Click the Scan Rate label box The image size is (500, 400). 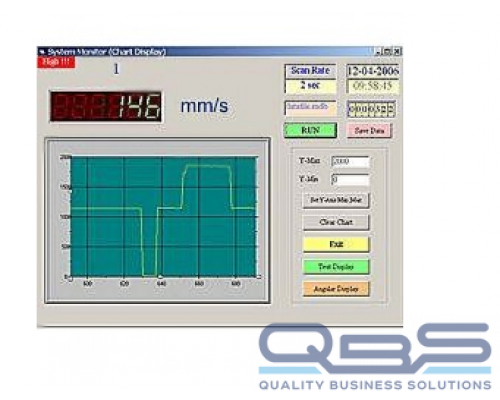(x=310, y=71)
